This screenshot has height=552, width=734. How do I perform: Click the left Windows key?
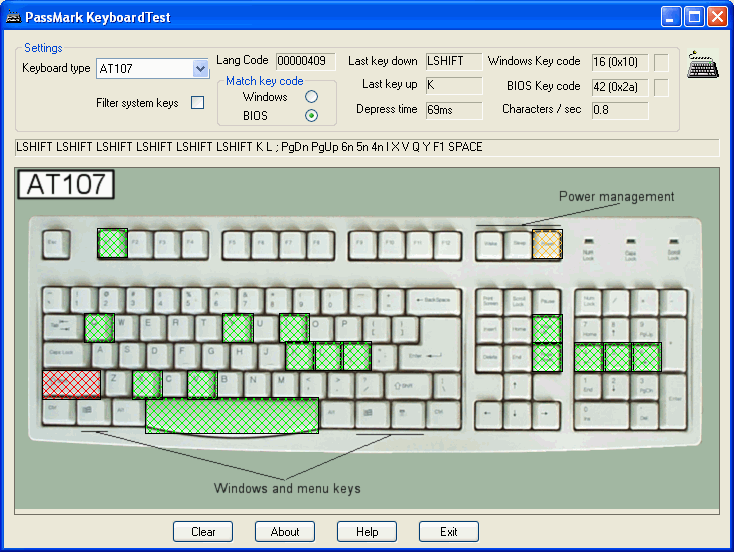click(92, 413)
